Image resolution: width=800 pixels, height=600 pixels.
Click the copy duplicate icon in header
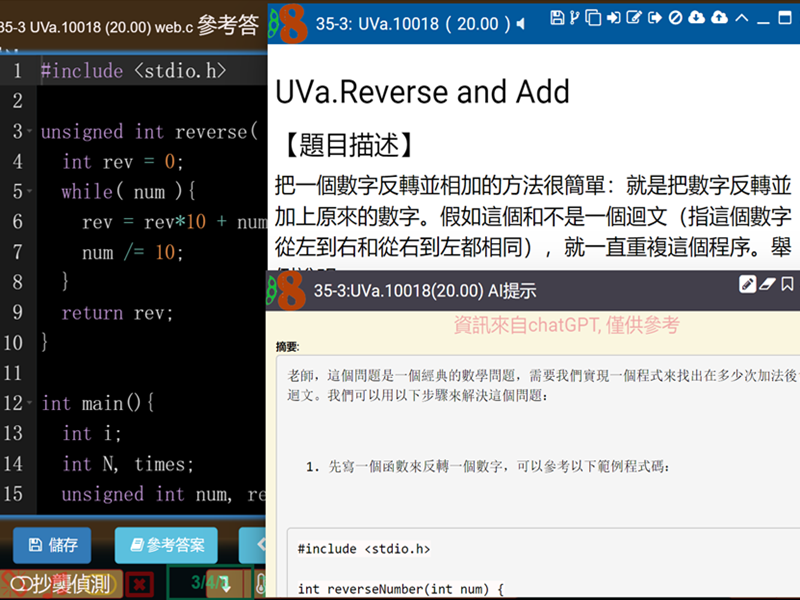click(593, 17)
